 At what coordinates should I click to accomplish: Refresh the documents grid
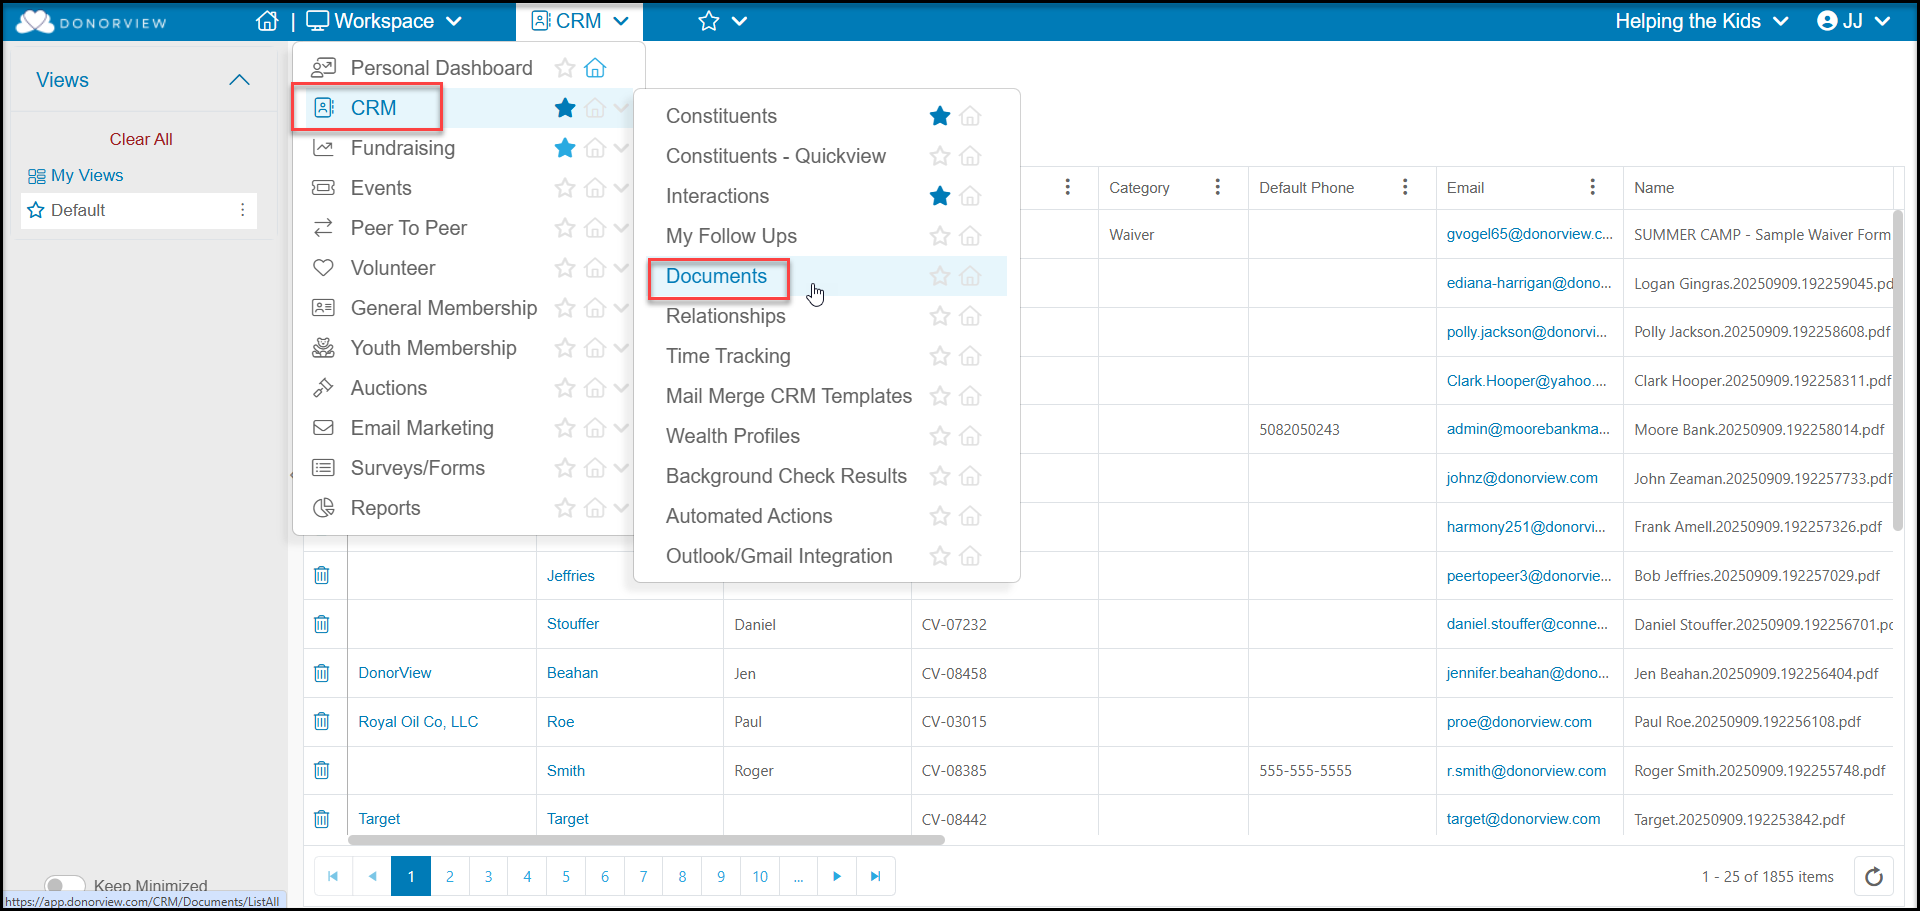point(1874,877)
